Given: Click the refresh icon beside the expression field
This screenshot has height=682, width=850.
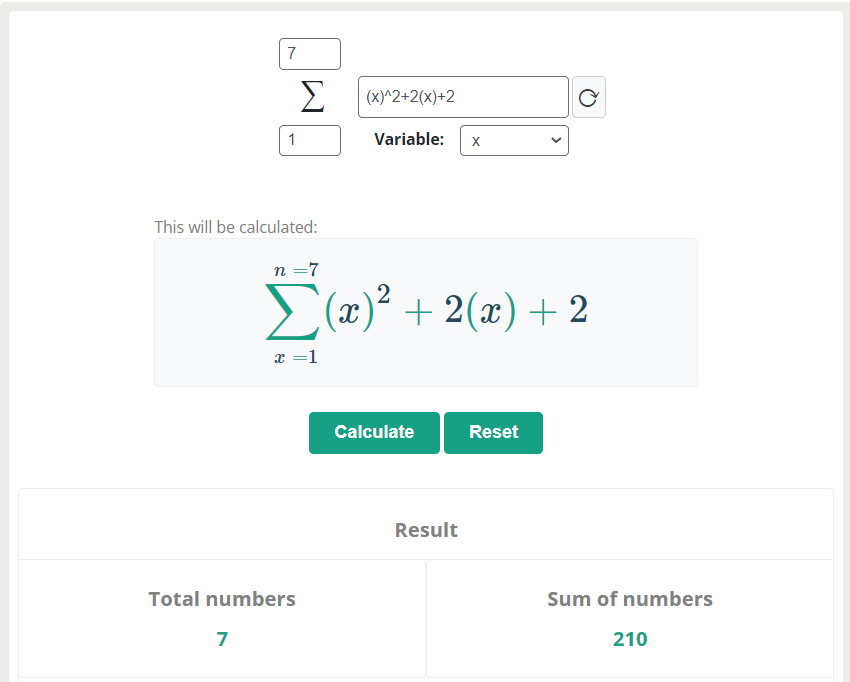Looking at the screenshot, I should (x=589, y=97).
